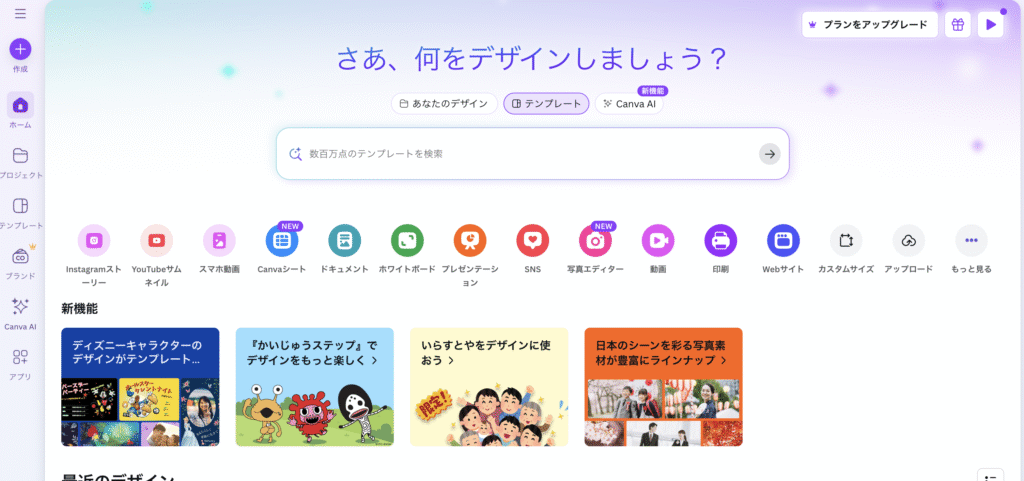Click プランをアップグレード button
Image resolution: width=1024 pixels, height=481 pixels.
(870, 25)
